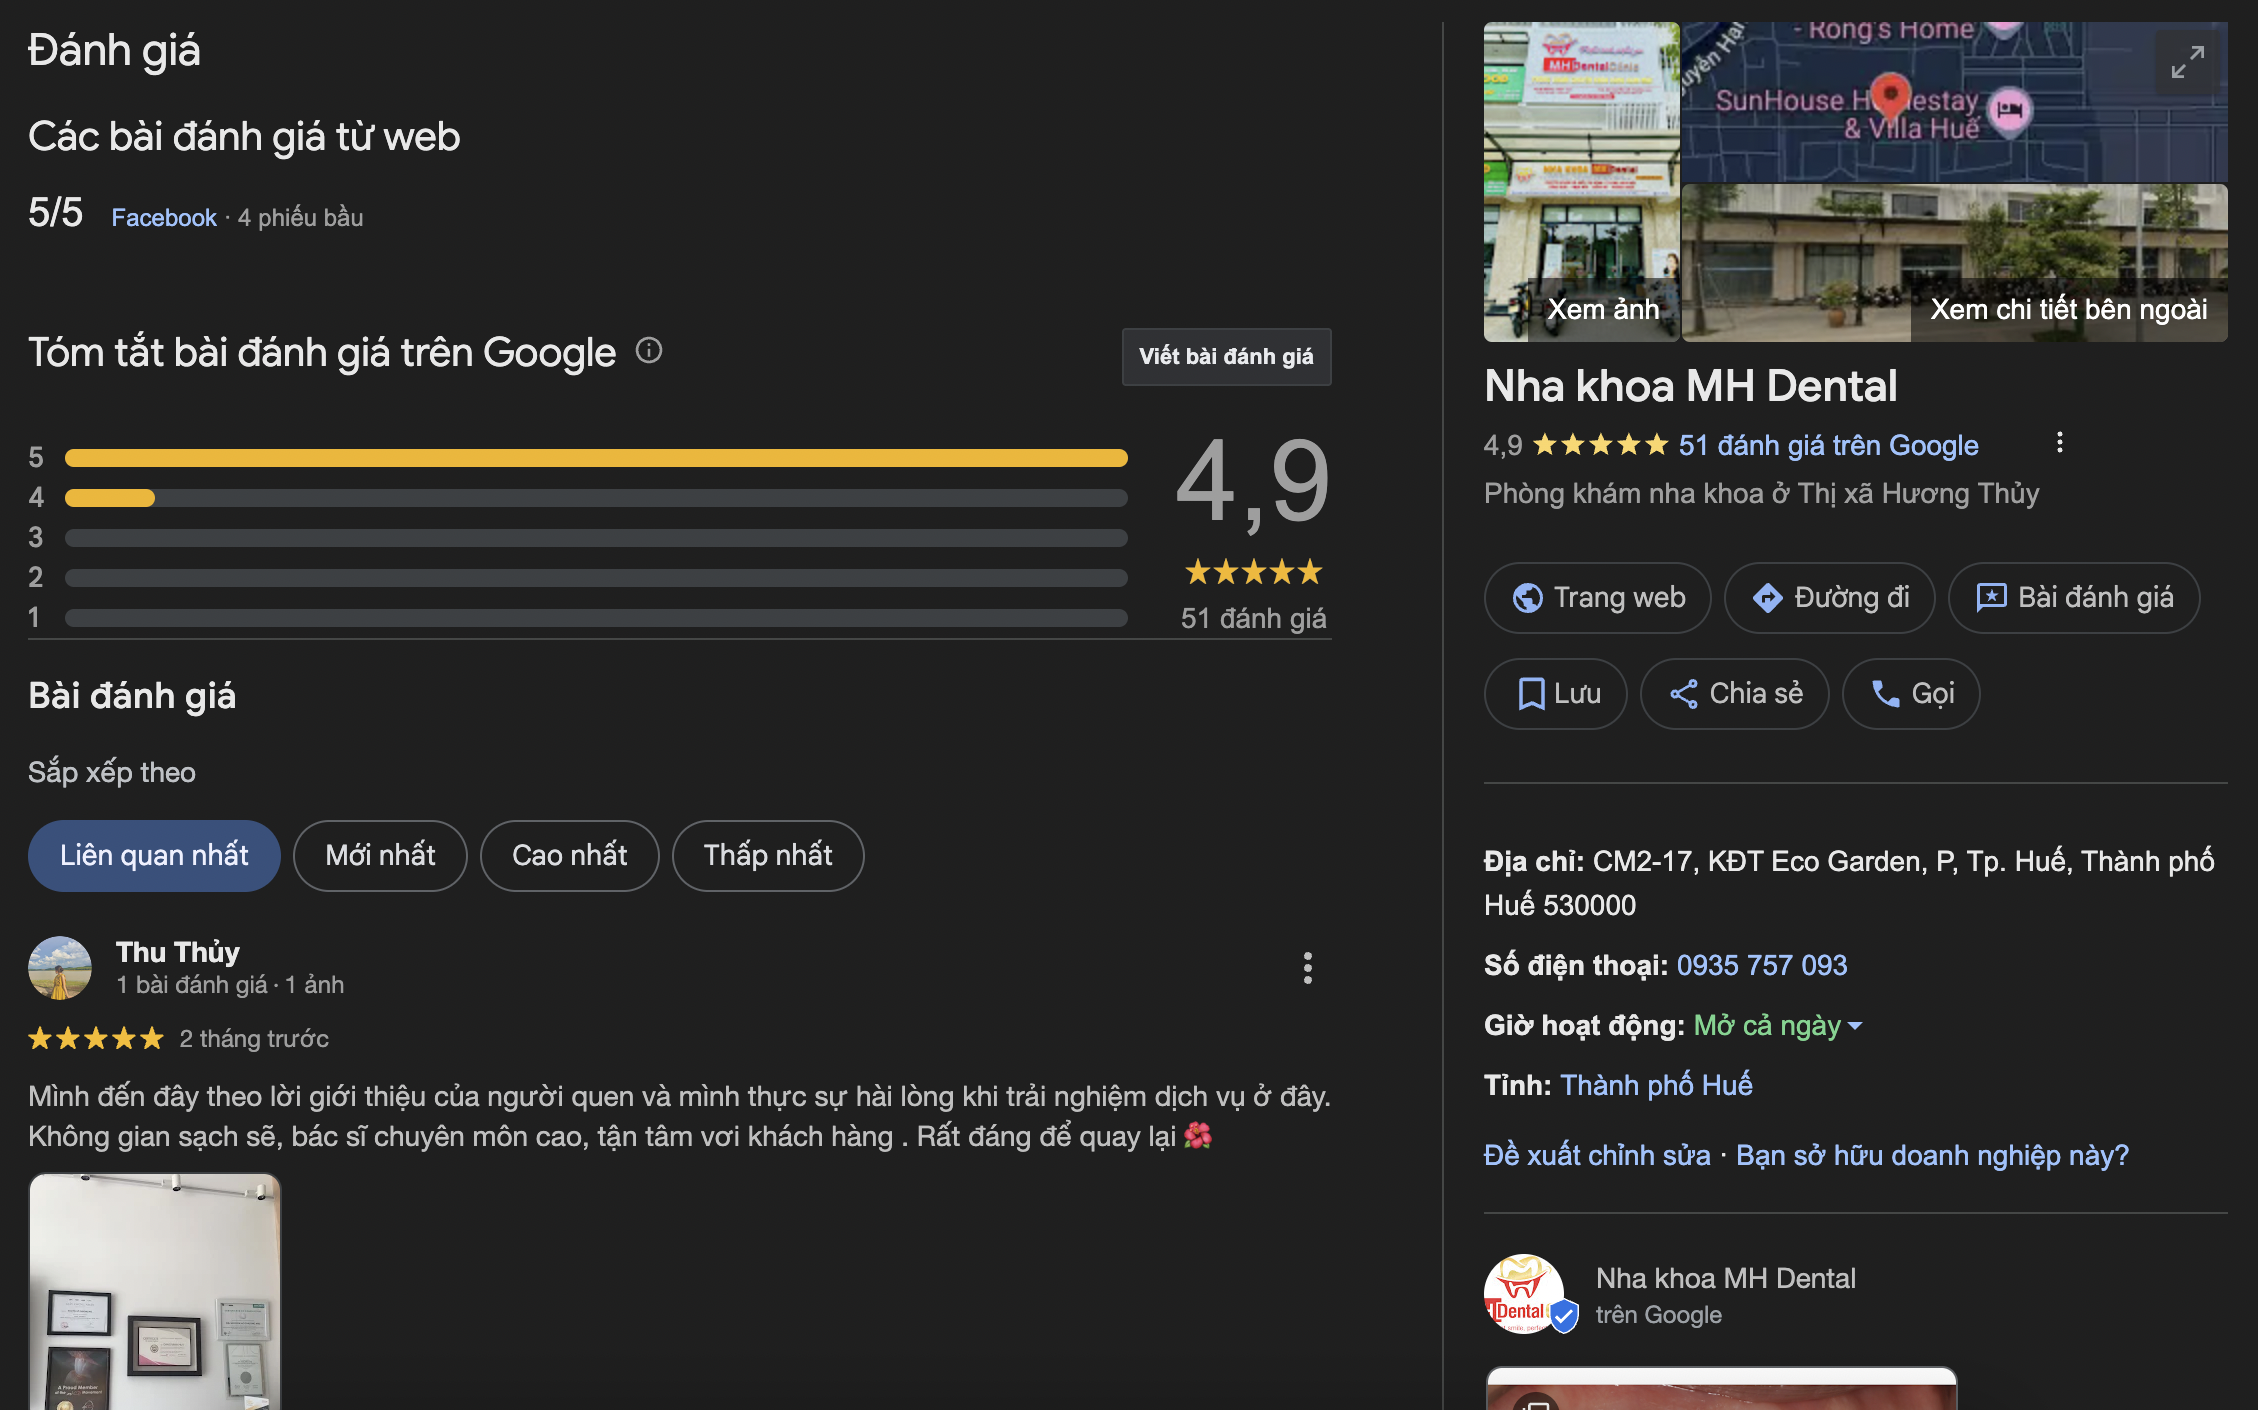Select the Cao nhất sort chip

[569, 856]
